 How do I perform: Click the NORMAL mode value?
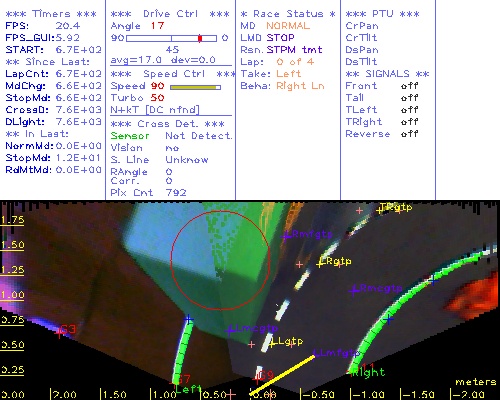click(288, 26)
